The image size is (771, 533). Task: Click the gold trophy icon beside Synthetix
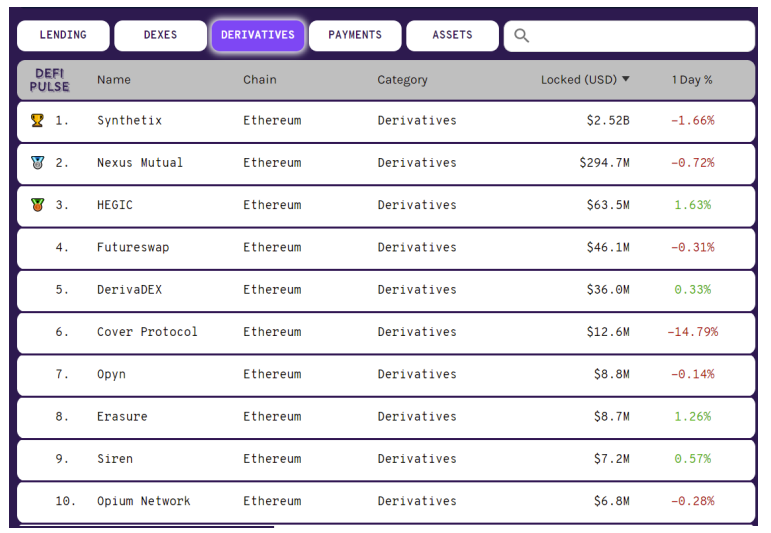38,120
